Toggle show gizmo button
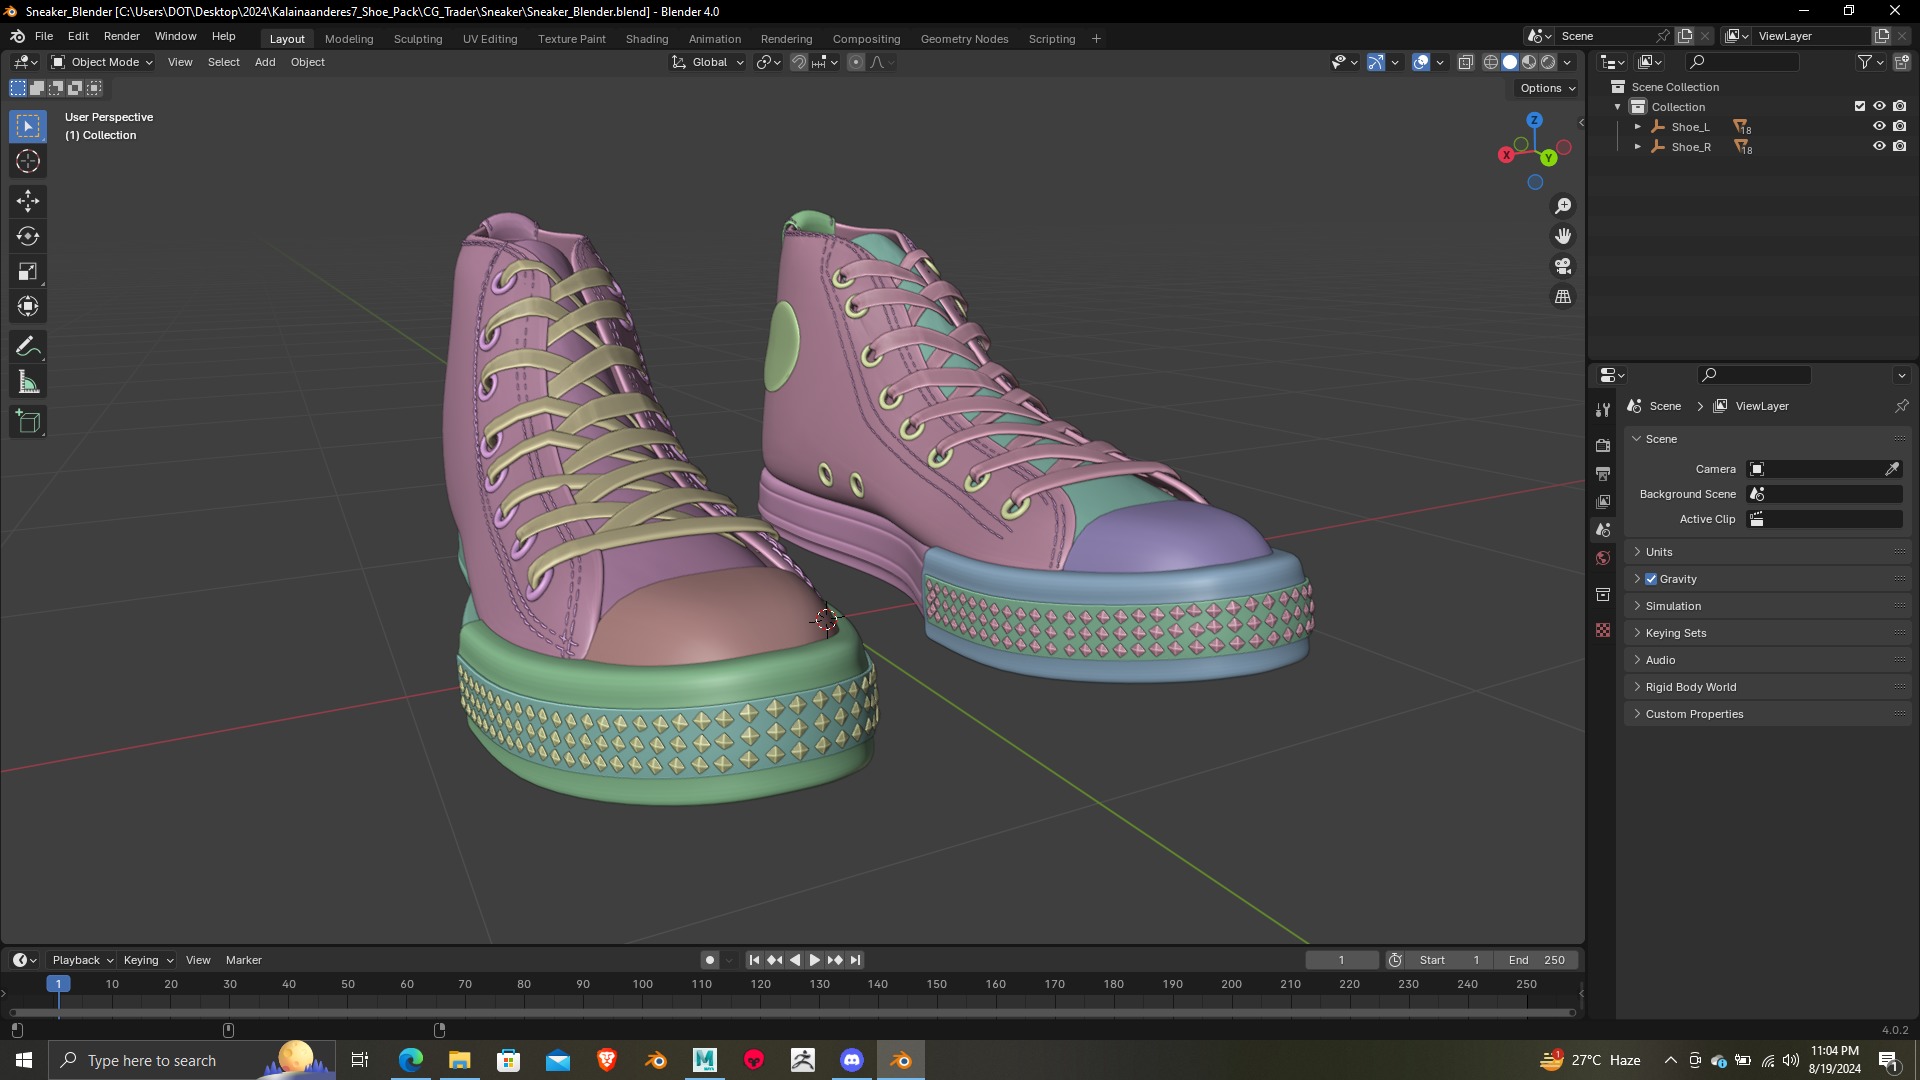Image resolution: width=1920 pixels, height=1080 pixels. (1376, 62)
